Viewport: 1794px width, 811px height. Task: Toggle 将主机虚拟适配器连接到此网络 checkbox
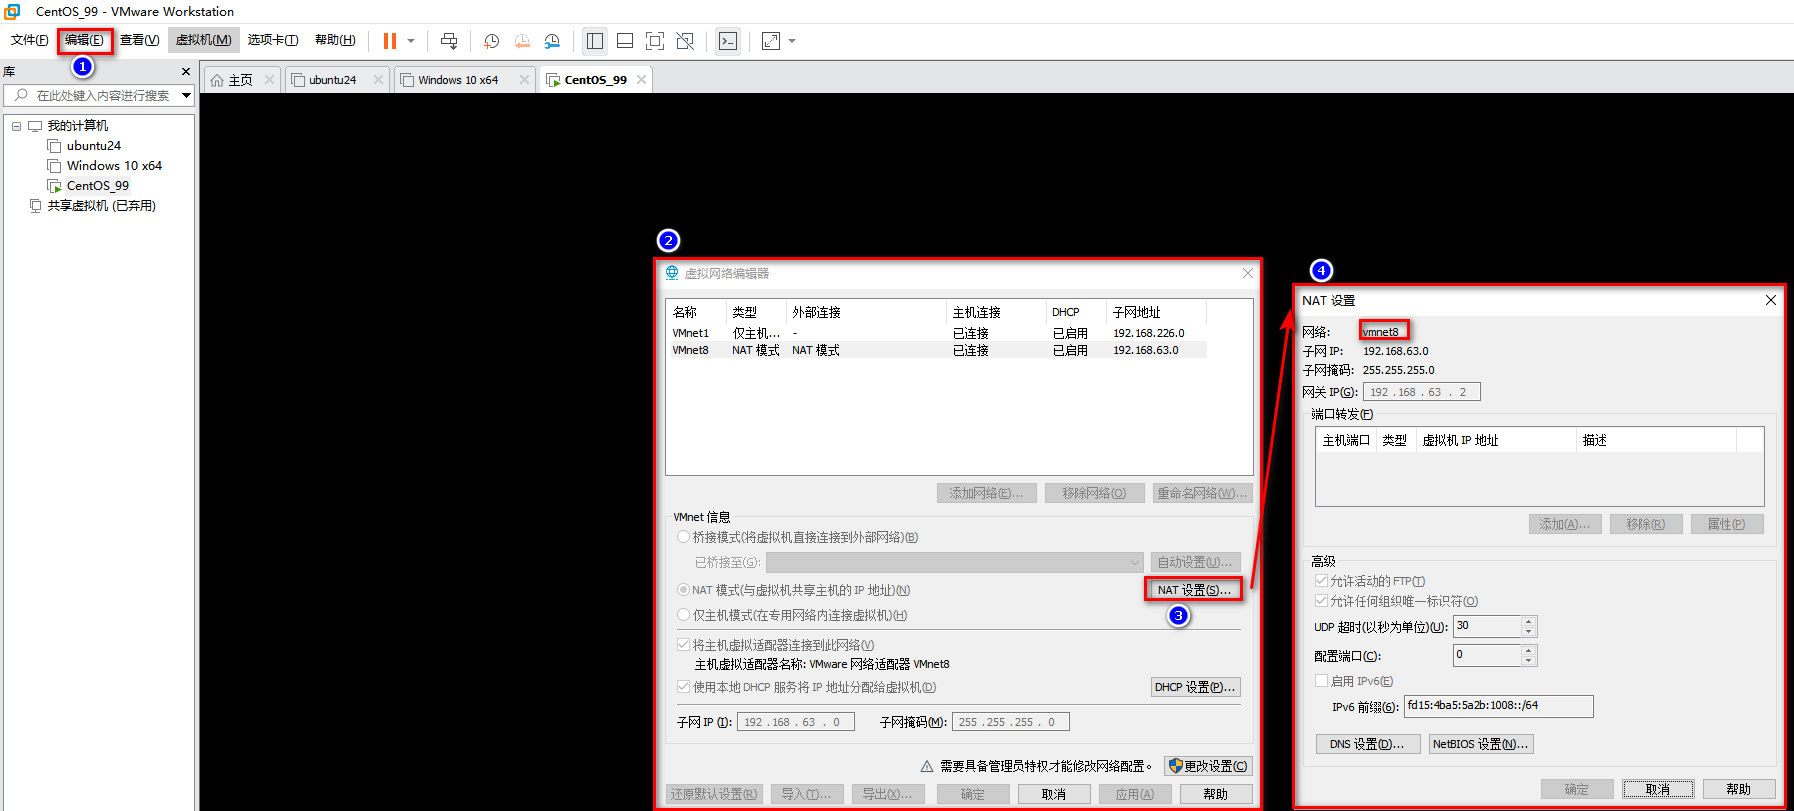coord(684,645)
